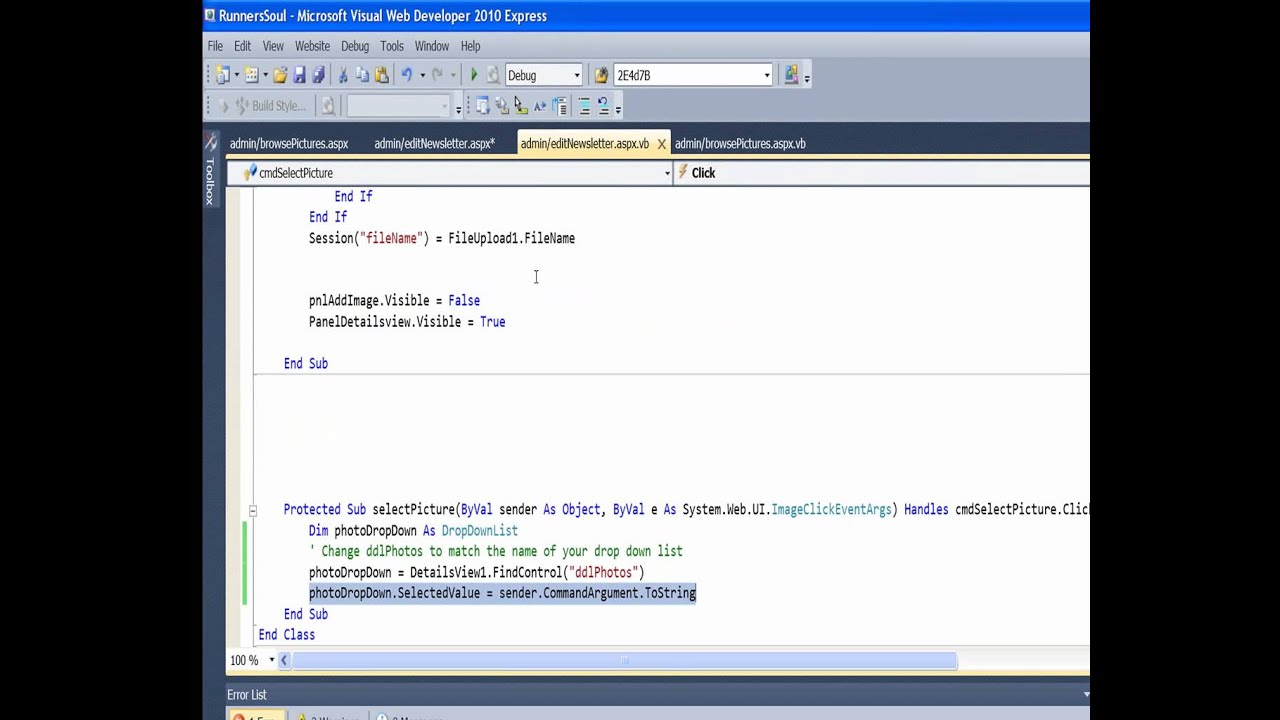
Task: Click the display parameter info icon
Action: click(x=501, y=105)
